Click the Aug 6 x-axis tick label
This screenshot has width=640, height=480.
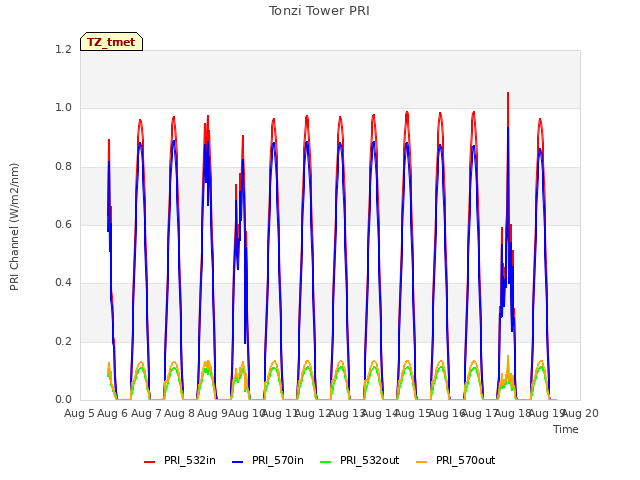point(113,413)
